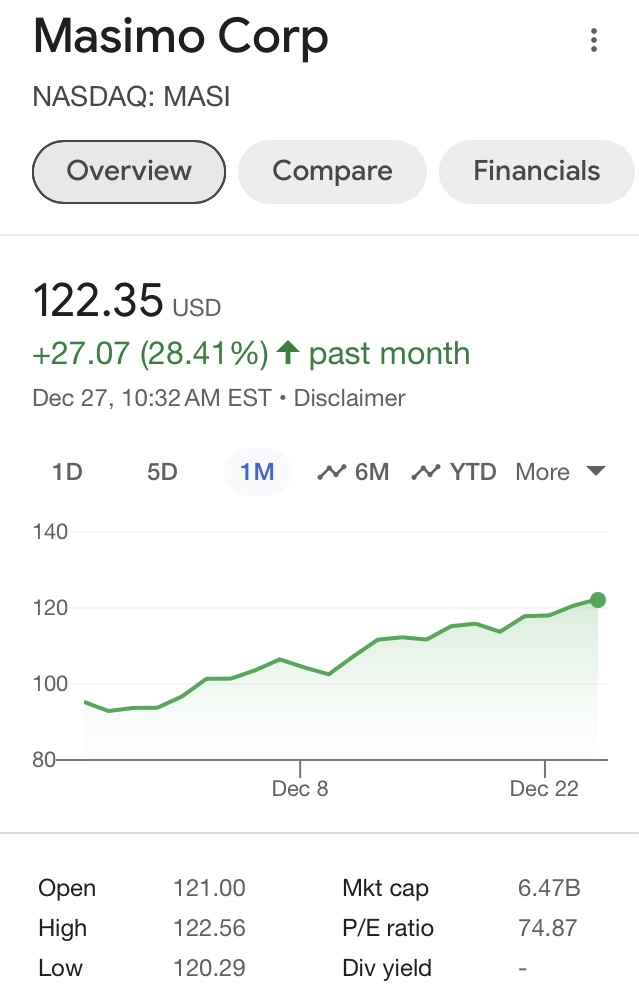Click the green up arrow icon

tap(288, 353)
